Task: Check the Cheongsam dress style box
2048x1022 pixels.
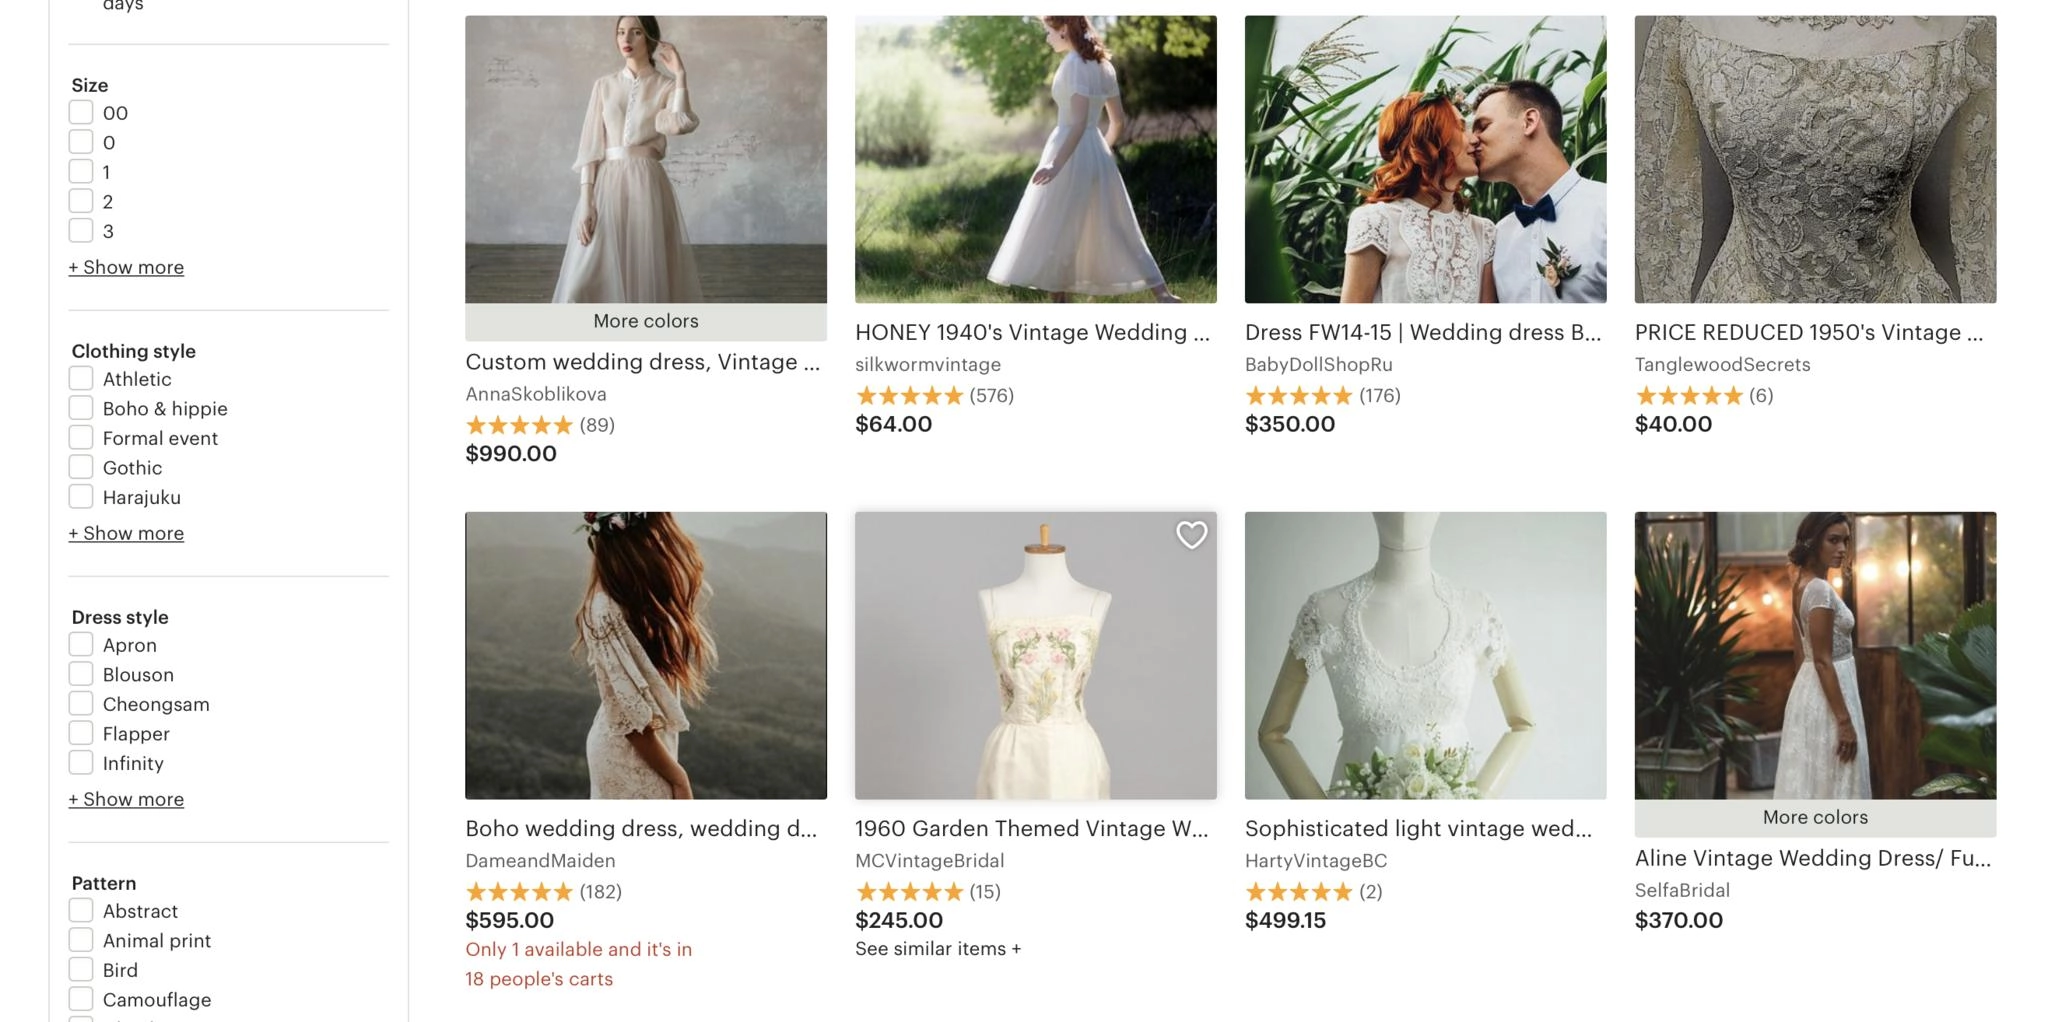Action: click(x=81, y=704)
